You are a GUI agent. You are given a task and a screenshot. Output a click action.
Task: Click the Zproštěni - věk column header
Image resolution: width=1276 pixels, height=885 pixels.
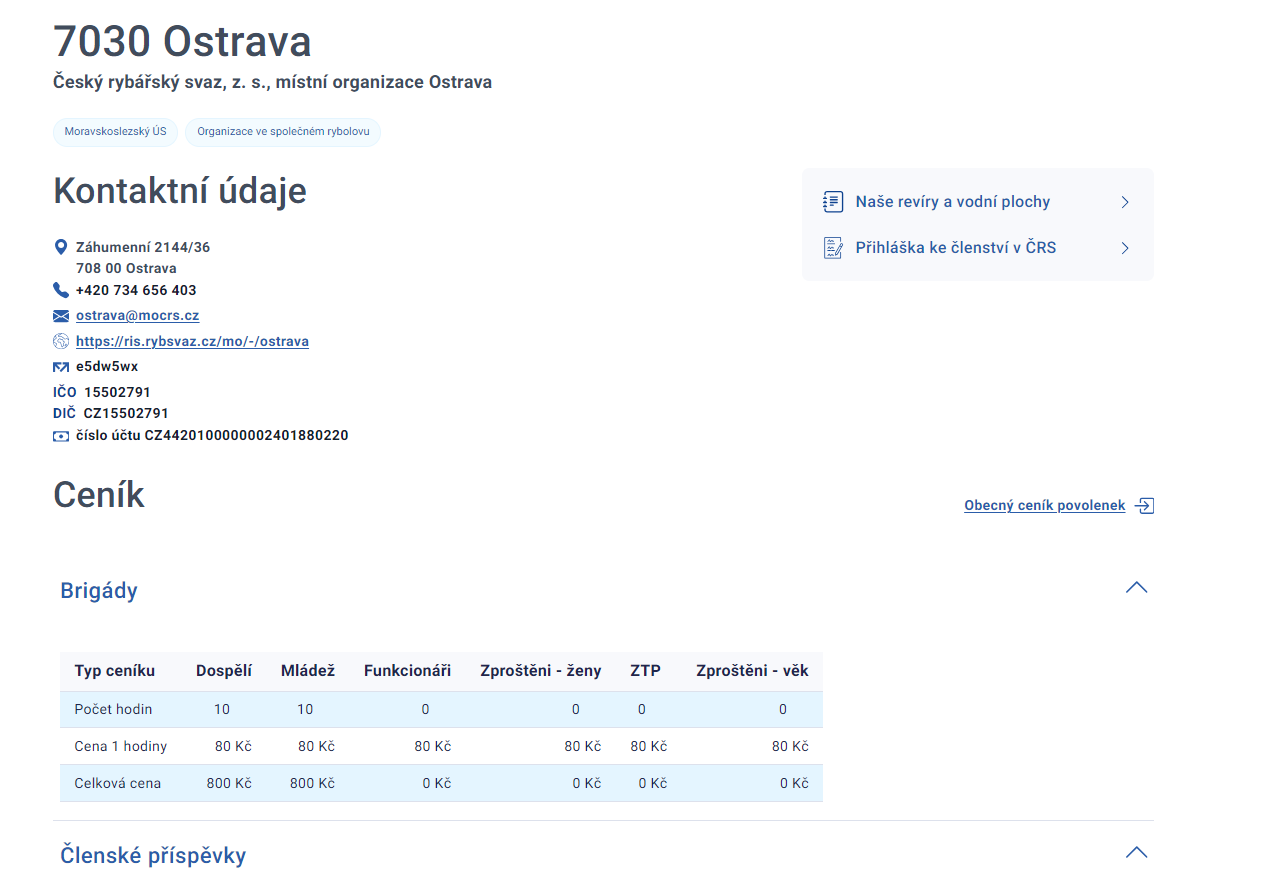(x=752, y=671)
